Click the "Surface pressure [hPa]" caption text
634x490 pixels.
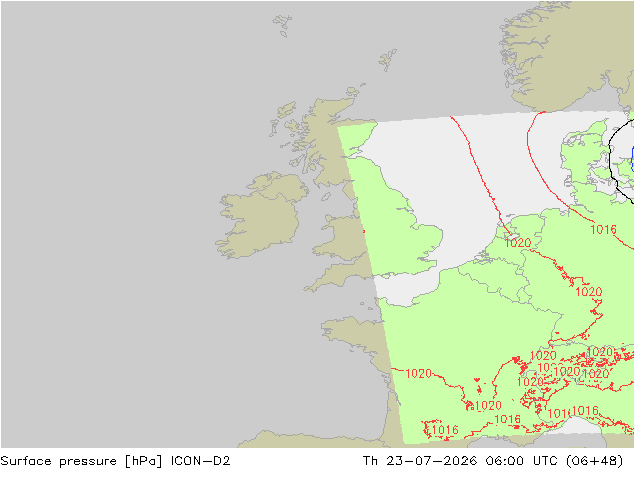[x=81, y=461]
